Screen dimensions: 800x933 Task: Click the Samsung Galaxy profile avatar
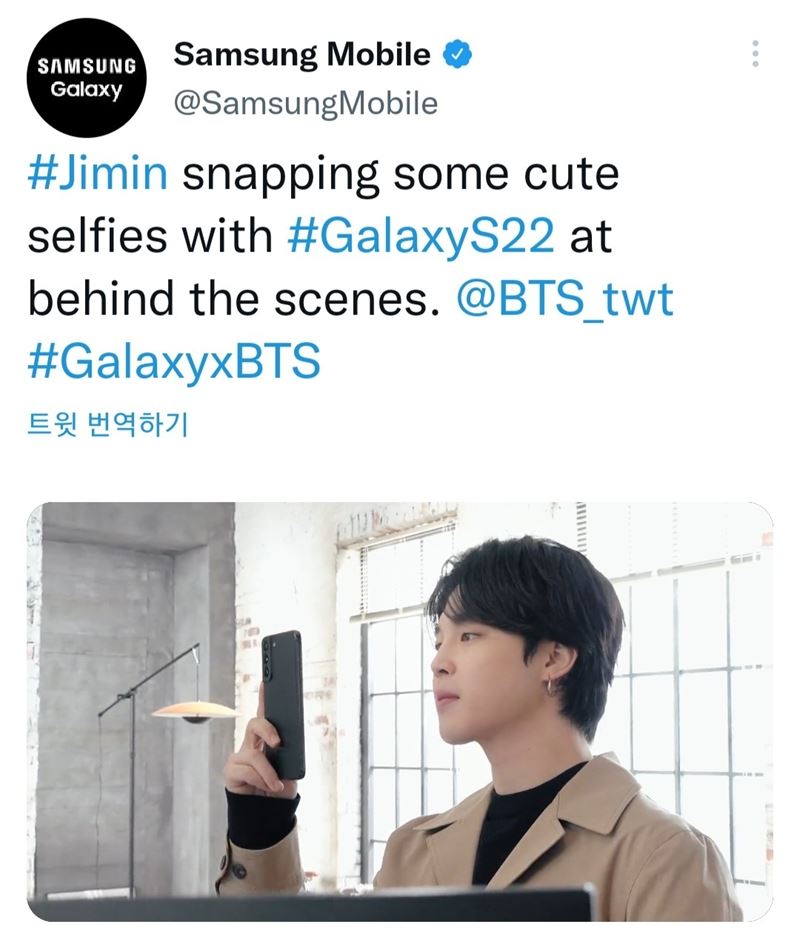point(86,78)
